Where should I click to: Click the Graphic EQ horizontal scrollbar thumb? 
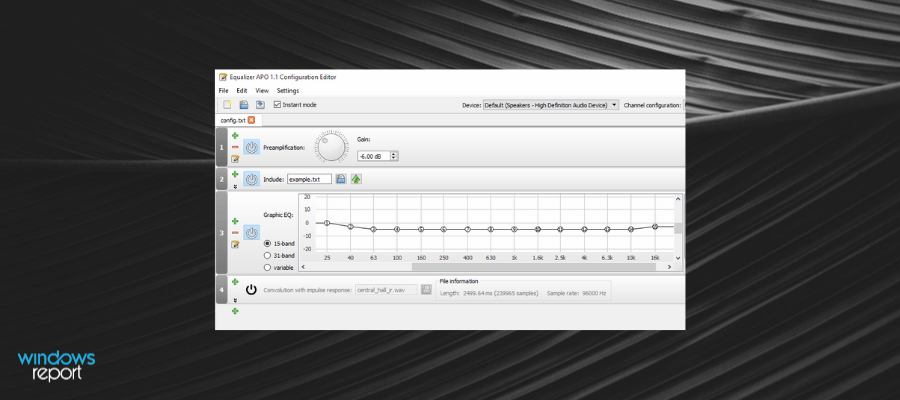(x=534, y=267)
